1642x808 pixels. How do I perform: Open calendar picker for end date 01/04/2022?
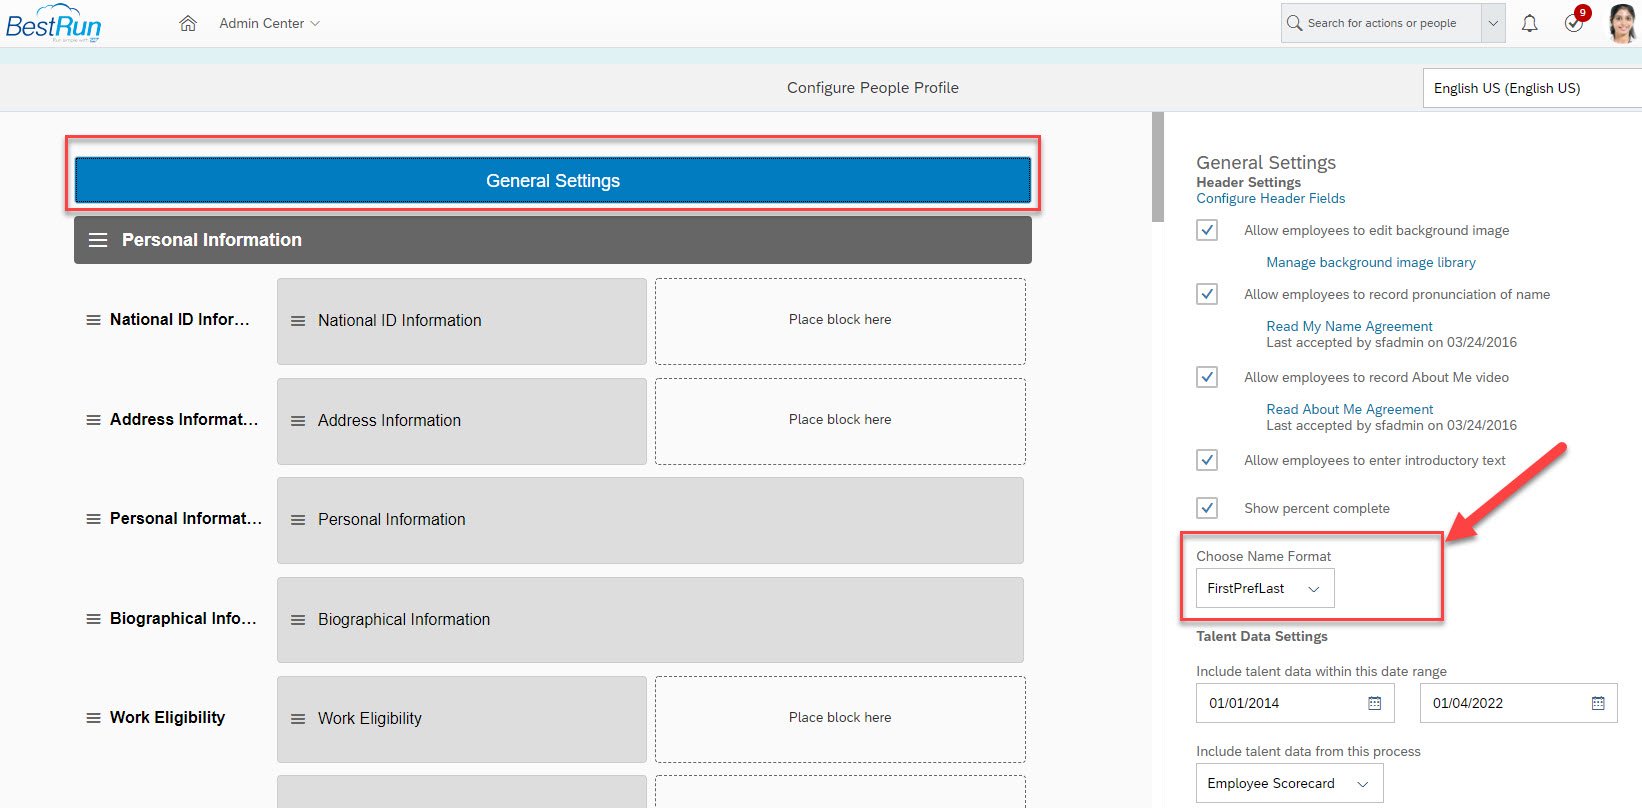pyautogui.click(x=1598, y=703)
